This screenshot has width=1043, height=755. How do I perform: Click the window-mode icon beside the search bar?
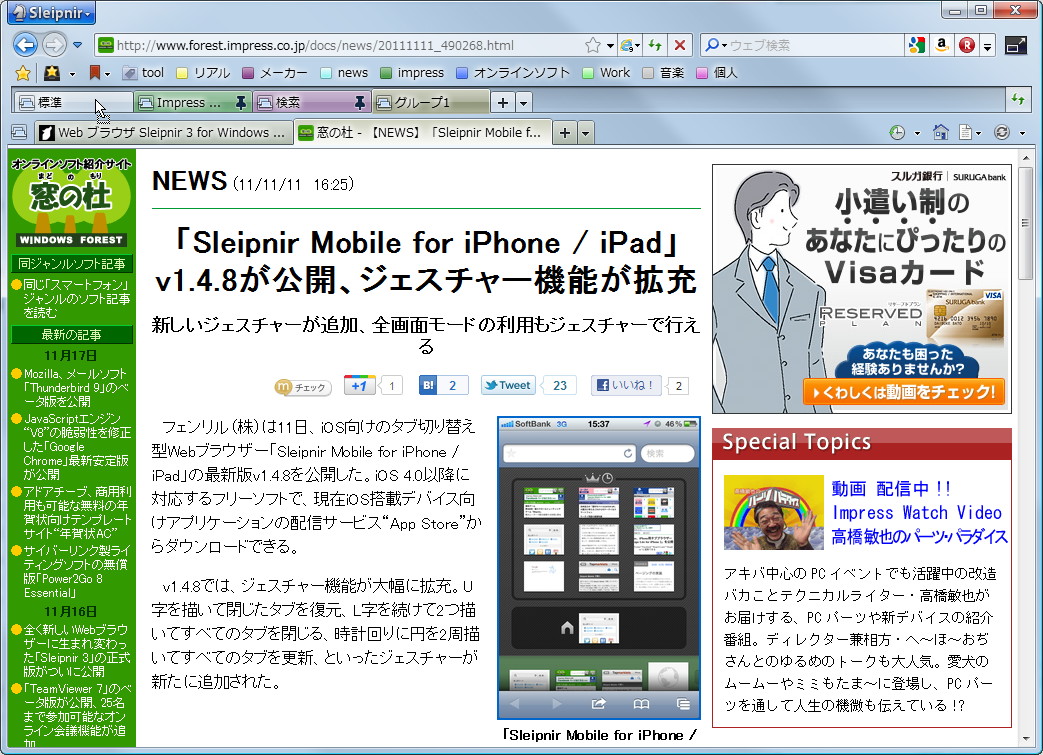1016,45
